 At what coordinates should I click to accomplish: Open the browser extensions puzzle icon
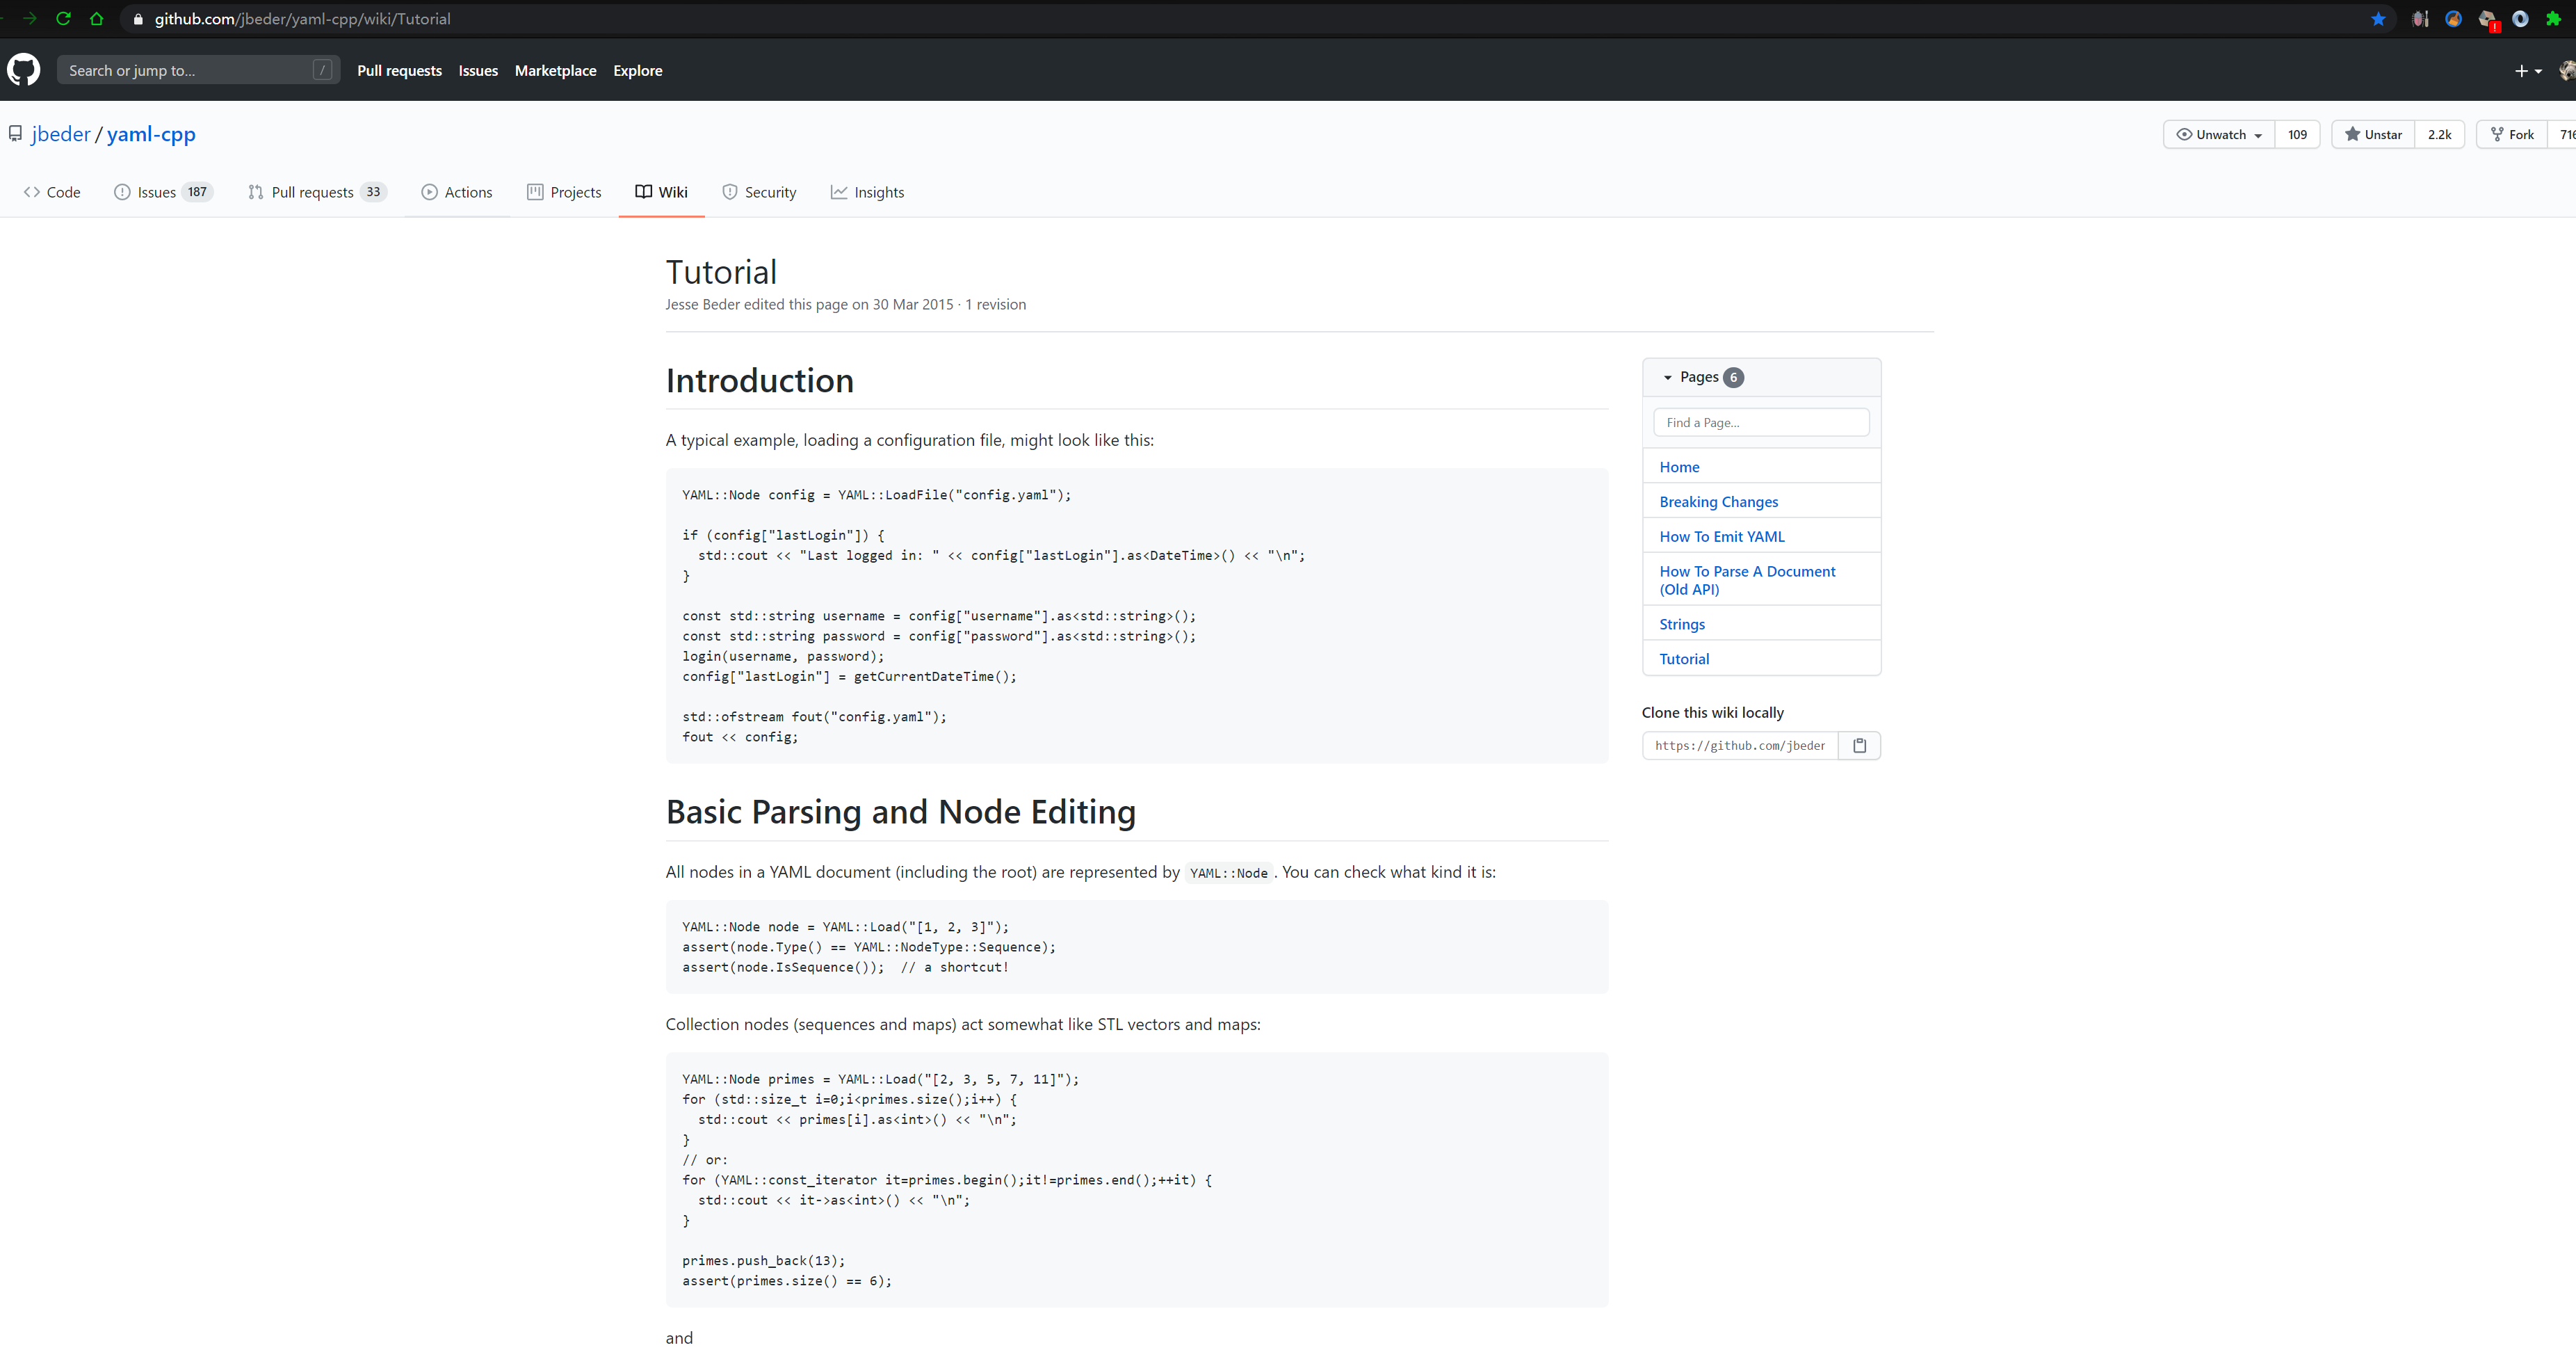click(x=2552, y=19)
